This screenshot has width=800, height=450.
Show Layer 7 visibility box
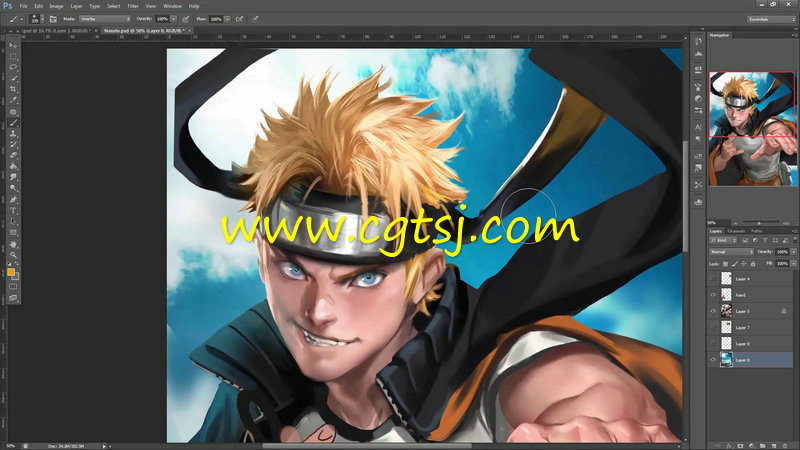tap(713, 327)
